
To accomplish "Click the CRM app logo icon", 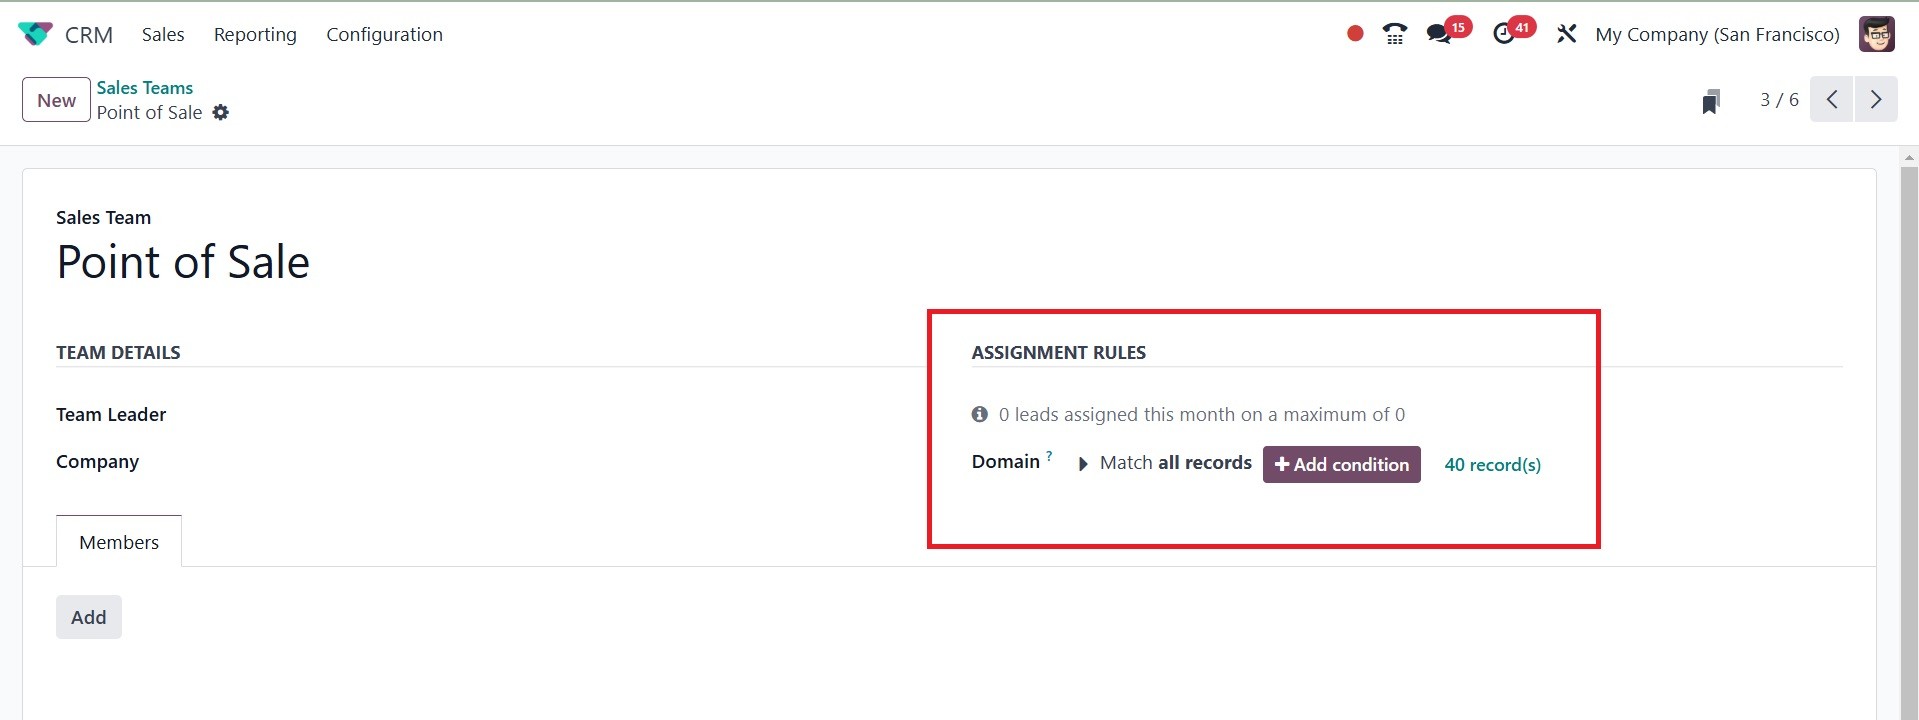I will coord(35,34).
